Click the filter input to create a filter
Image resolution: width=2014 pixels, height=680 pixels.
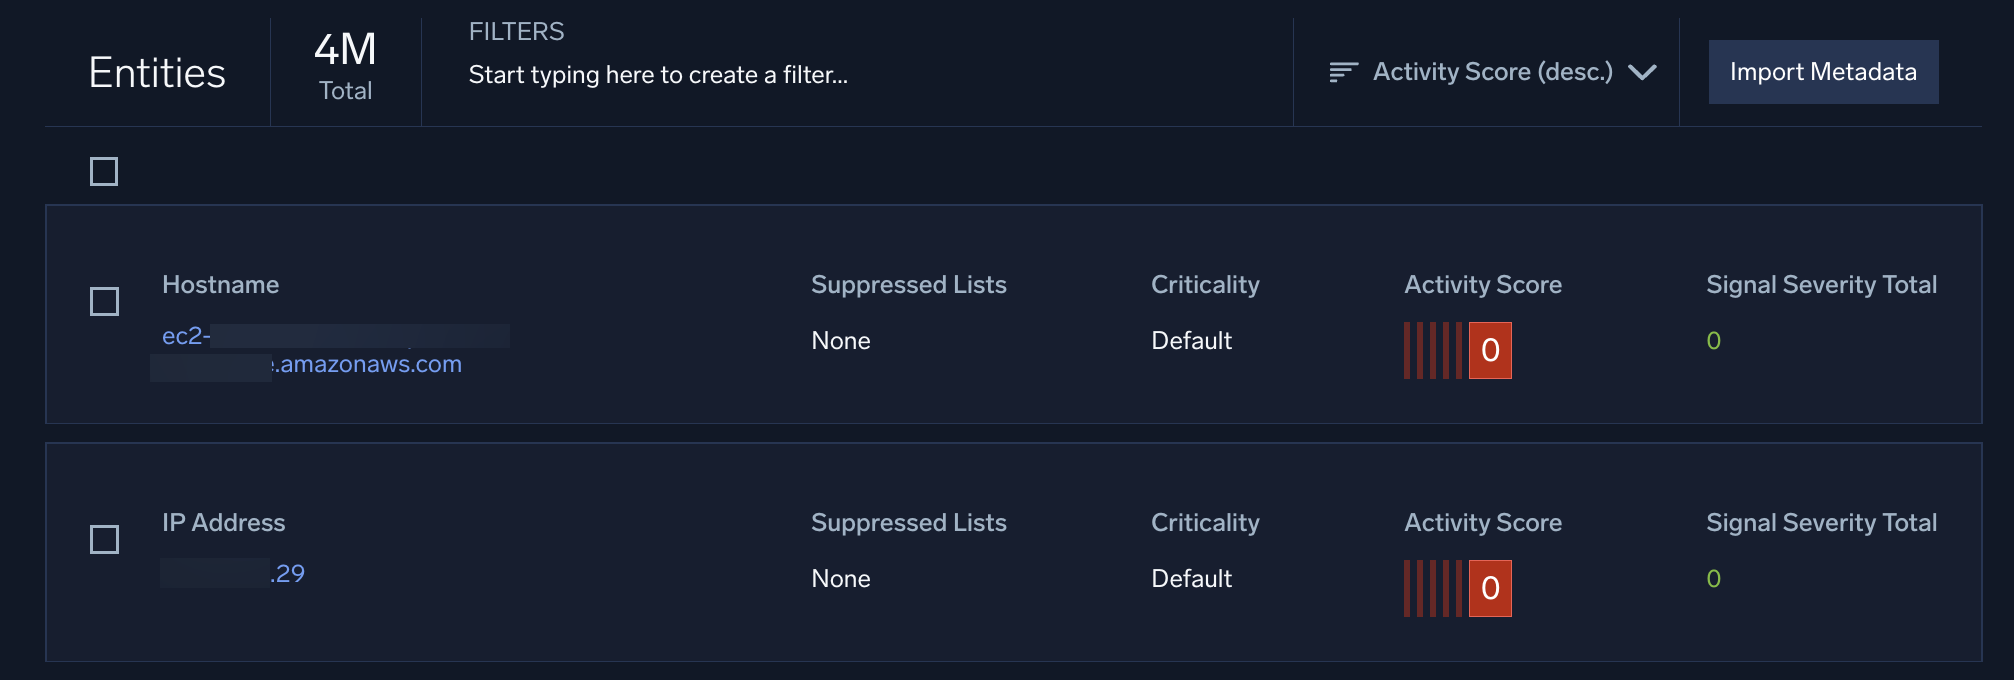(658, 74)
